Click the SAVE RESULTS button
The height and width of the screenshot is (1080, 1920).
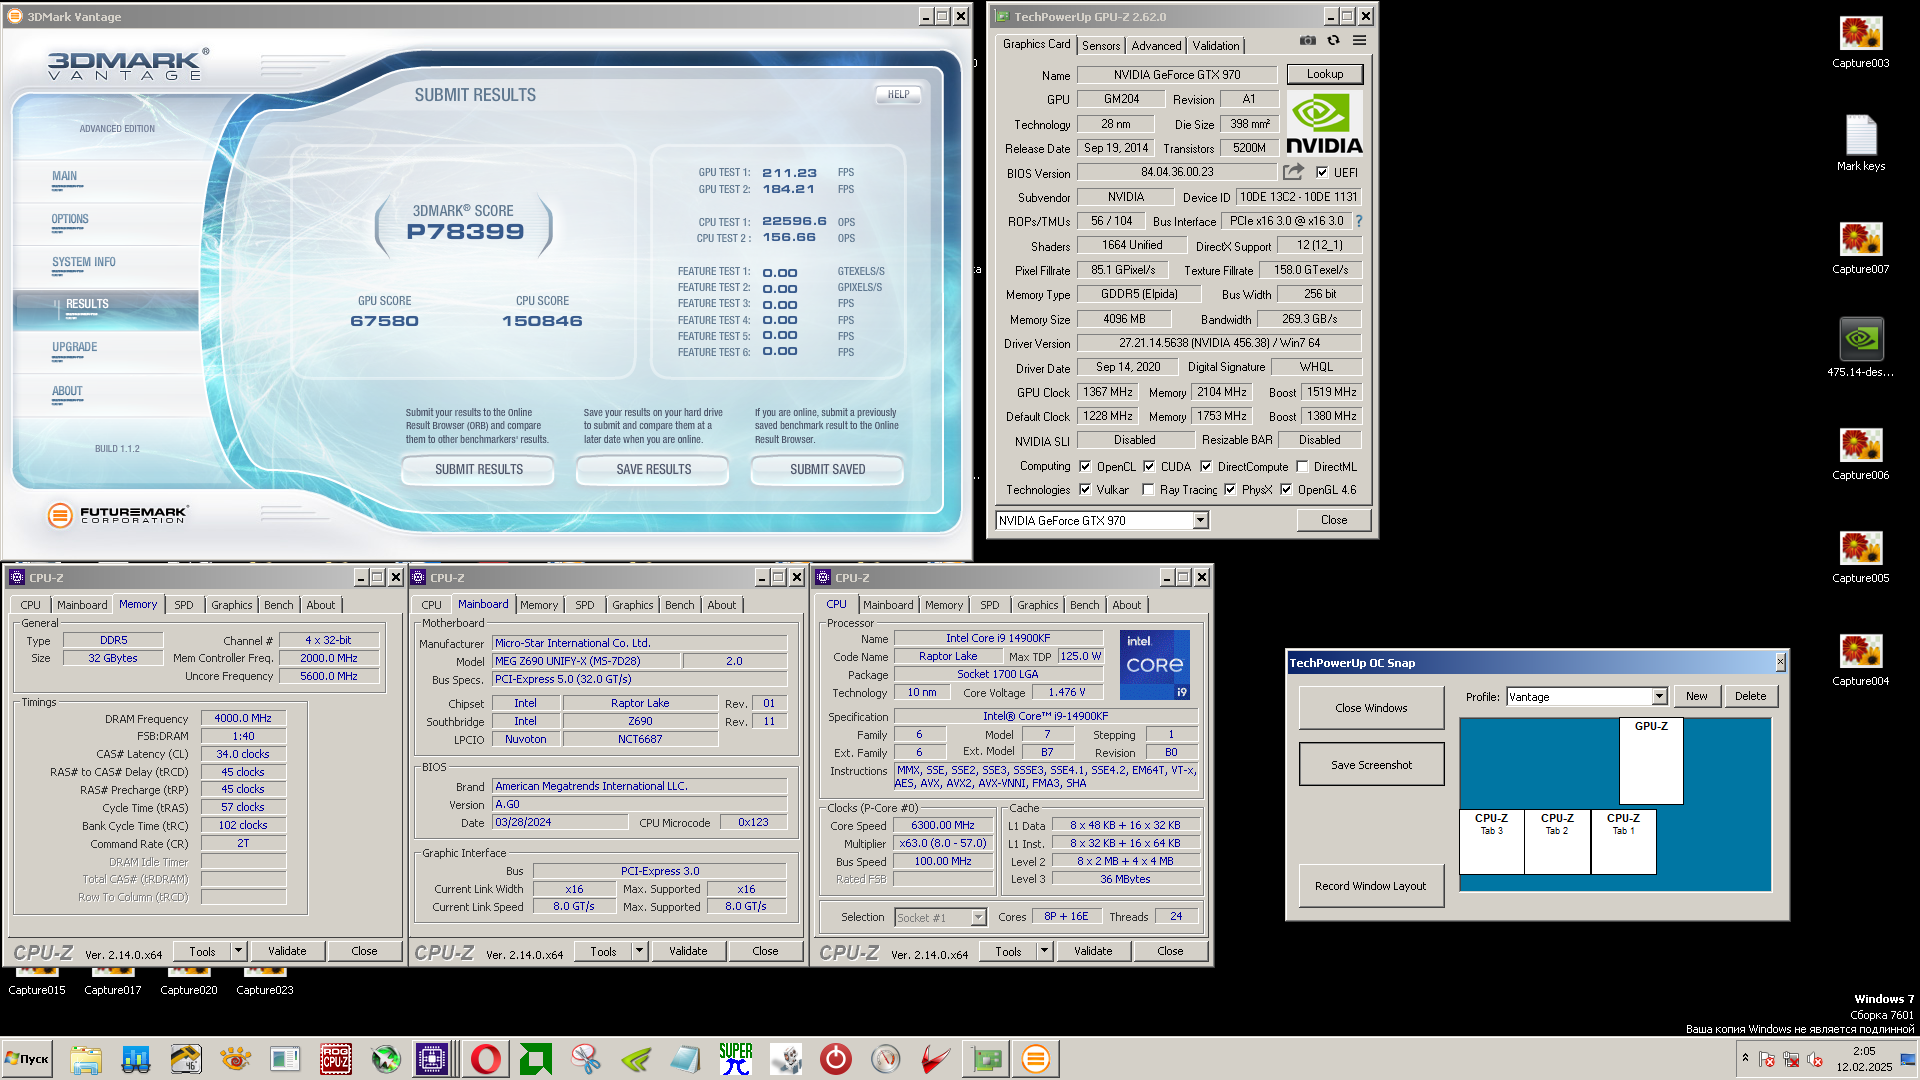653,469
